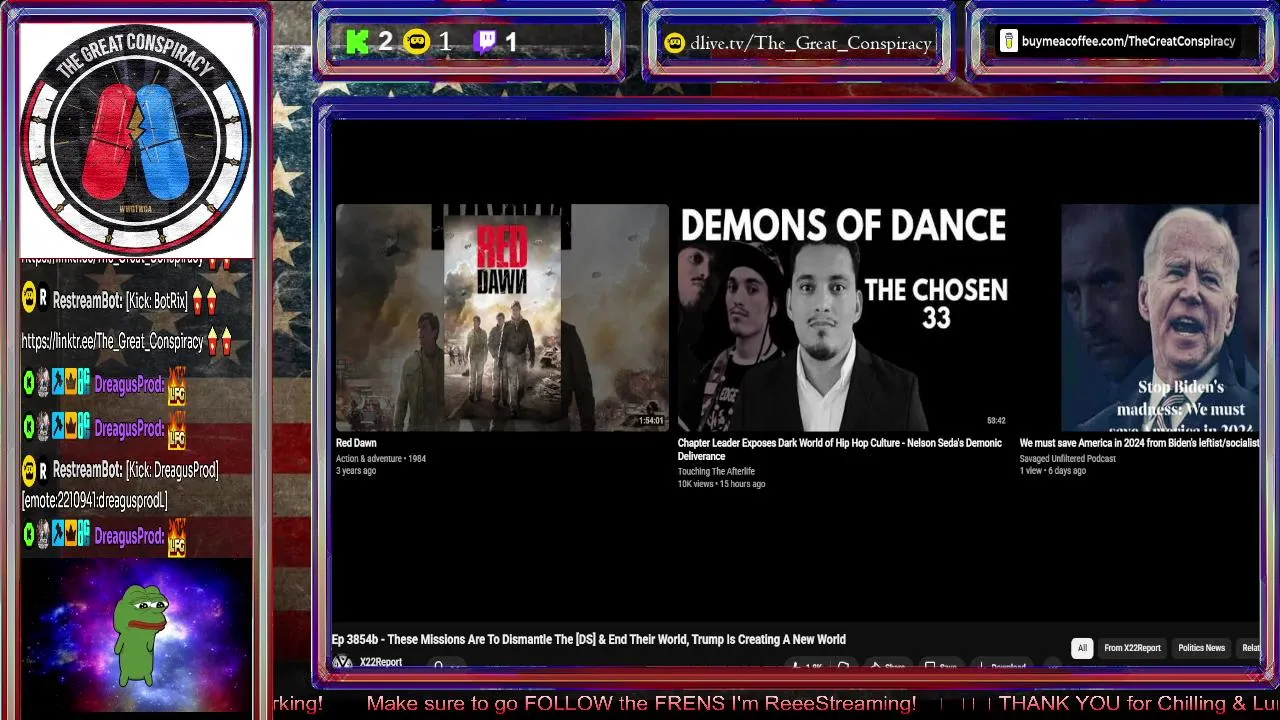Click The Great Conspiracy pill logo
Viewport: 1280px width, 720px height.
point(137,138)
